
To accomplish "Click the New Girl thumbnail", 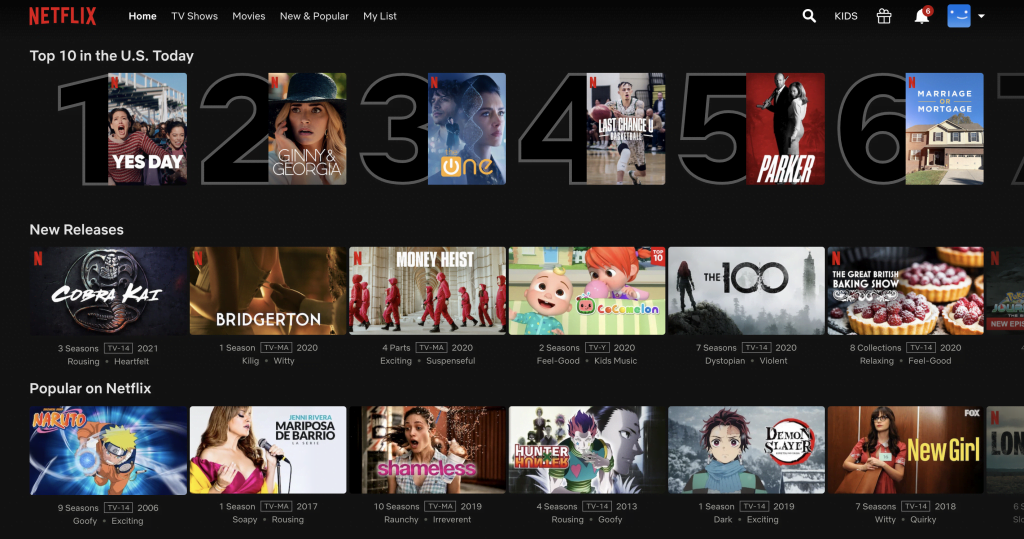I will point(905,450).
